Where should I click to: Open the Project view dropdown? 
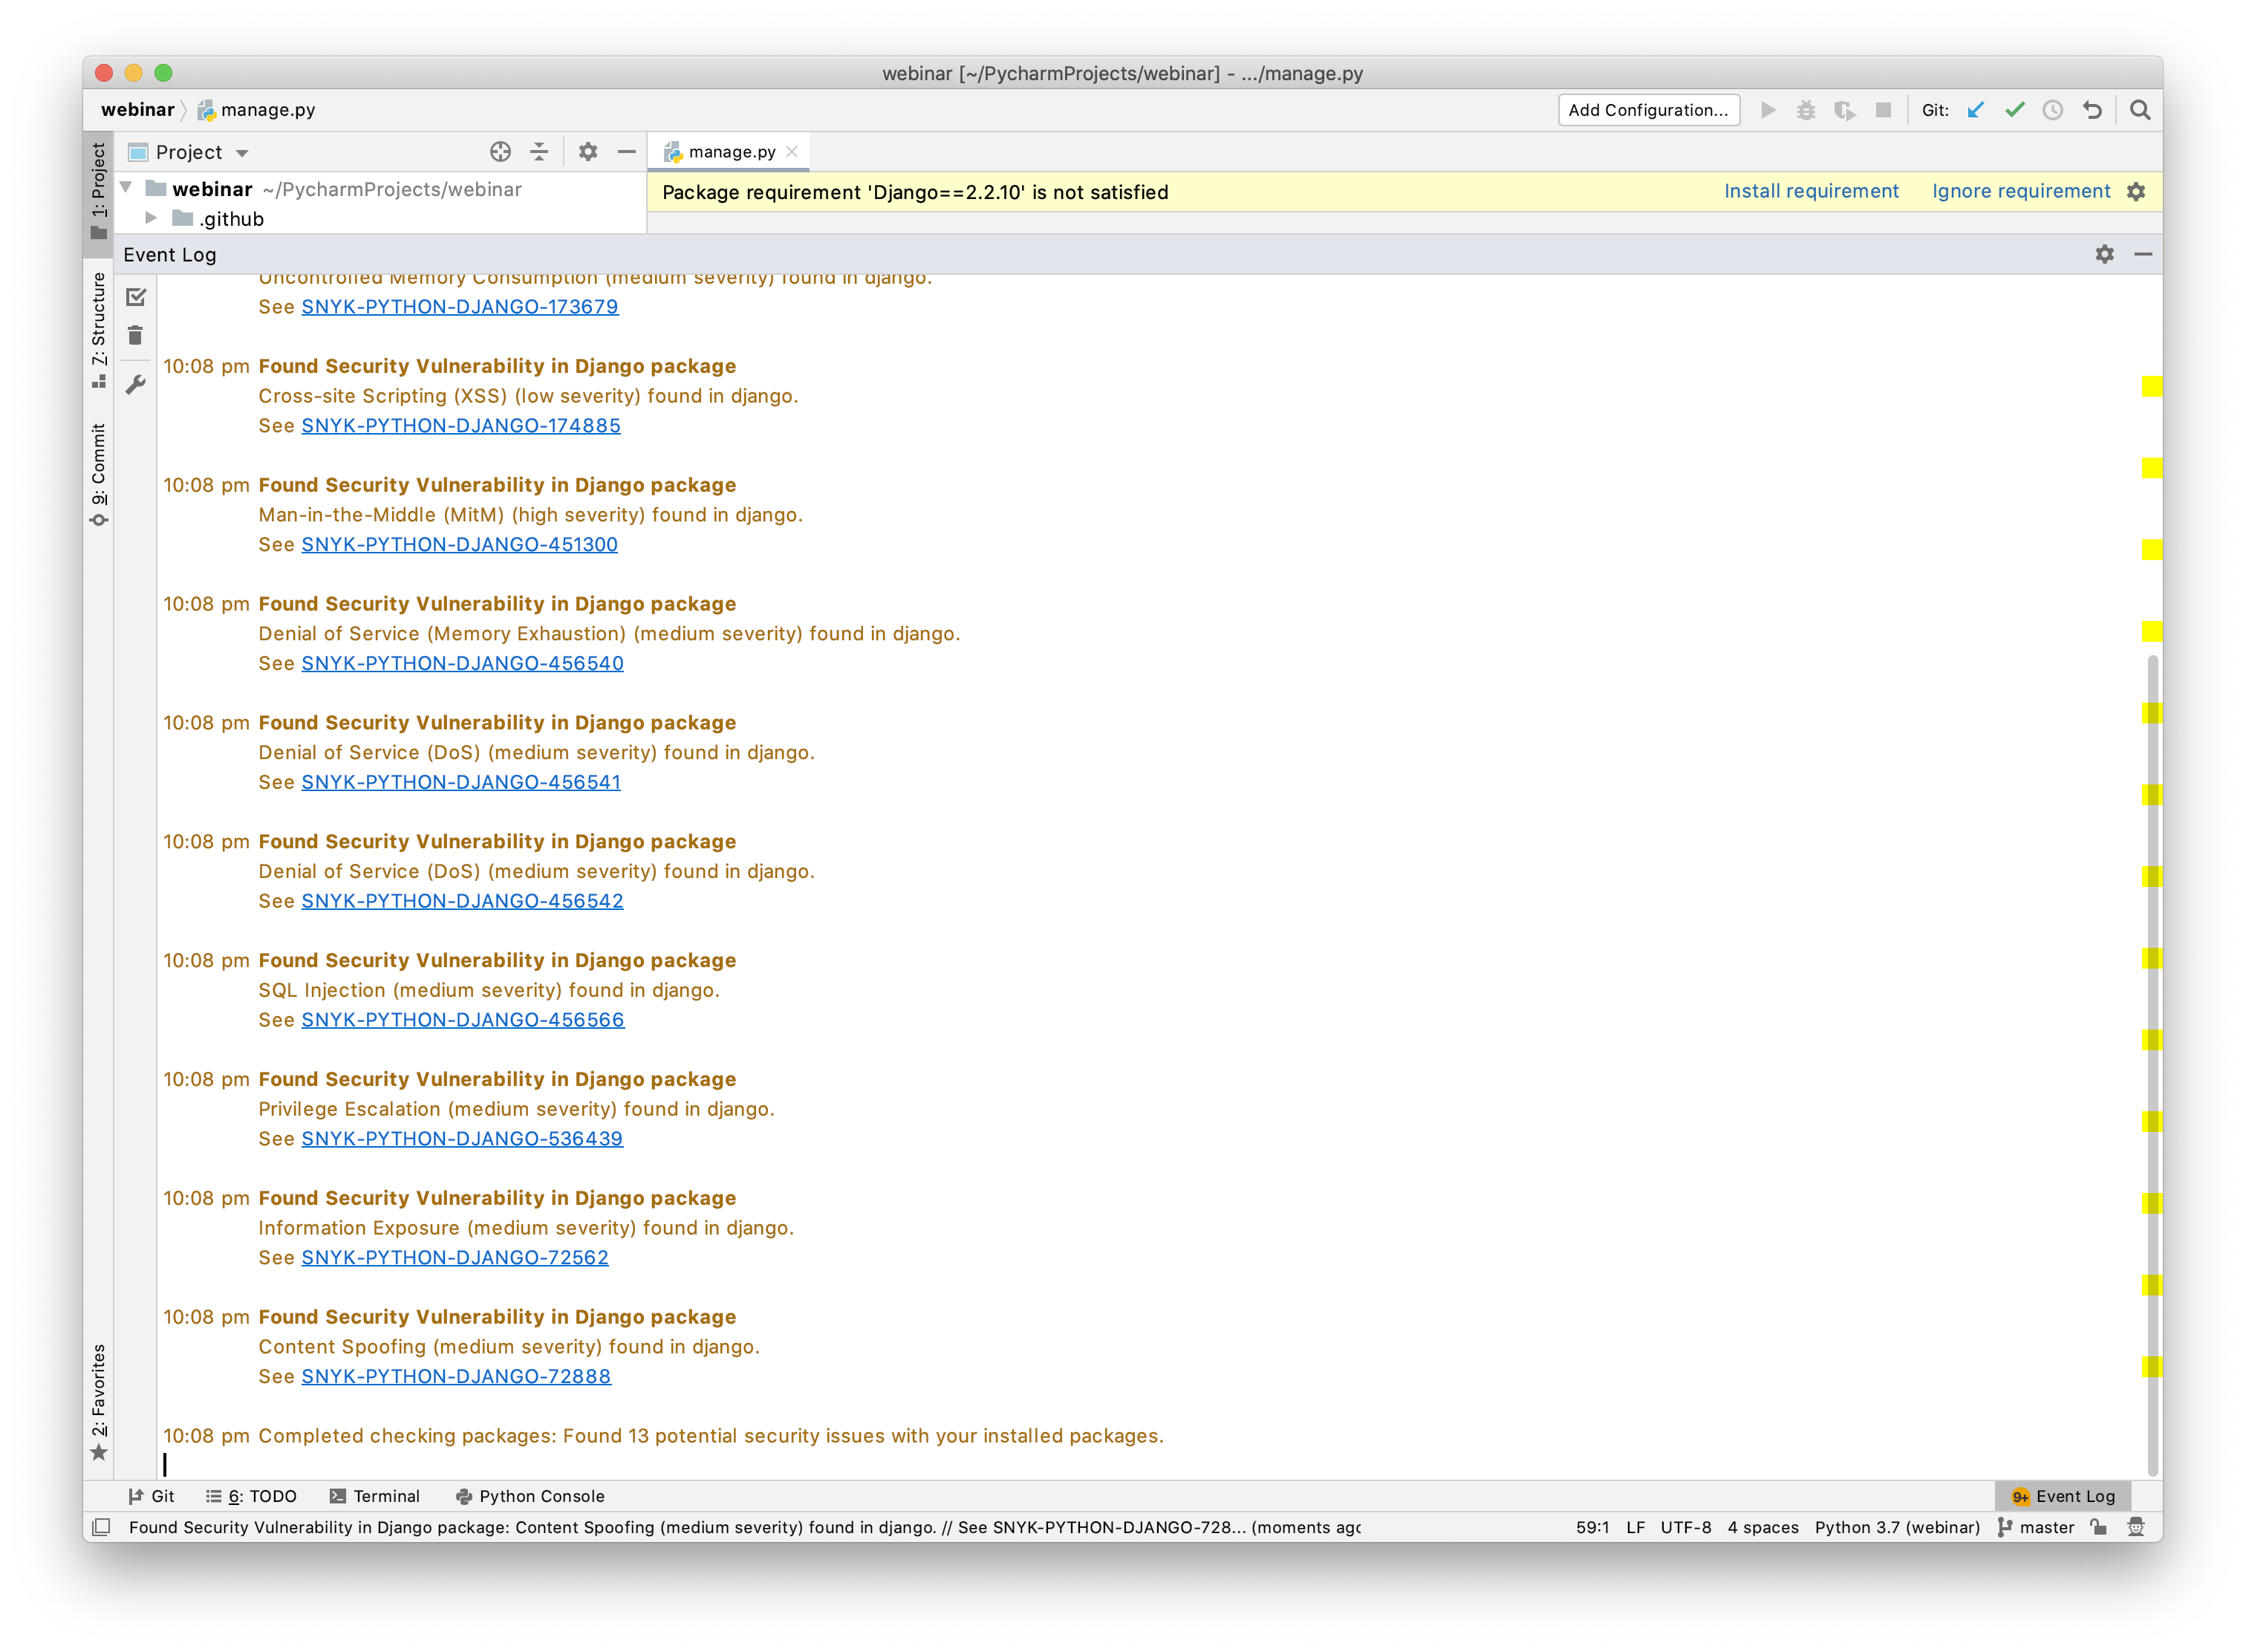[x=242, y=153]
